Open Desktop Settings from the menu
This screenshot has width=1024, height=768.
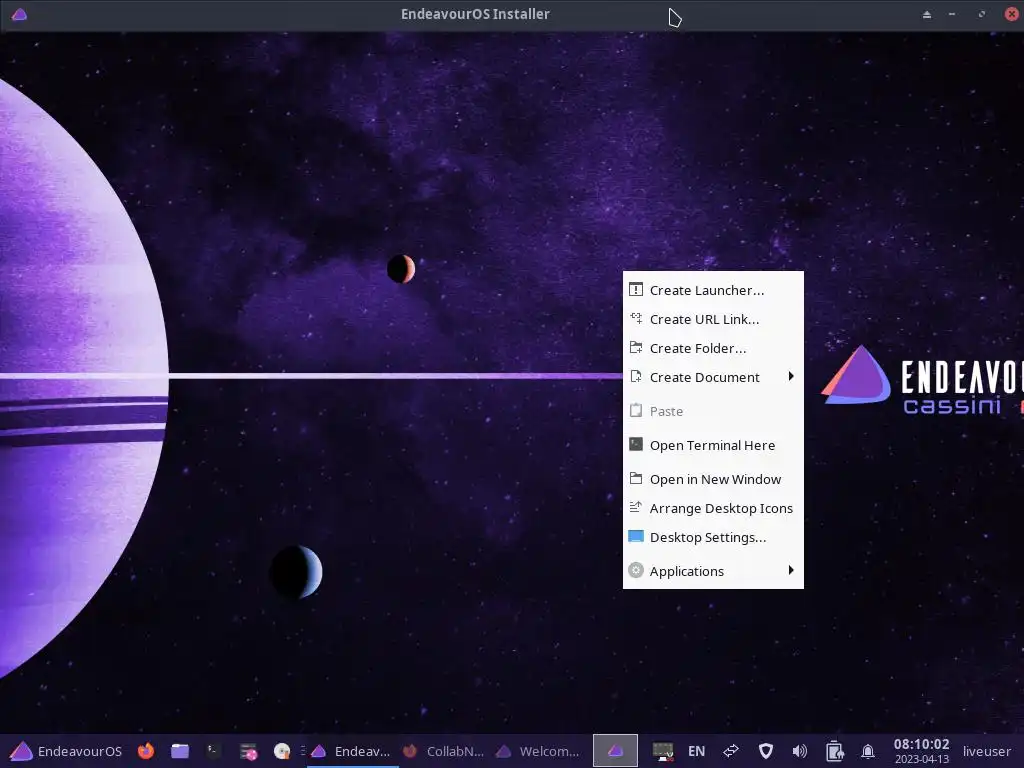[713, 537]
